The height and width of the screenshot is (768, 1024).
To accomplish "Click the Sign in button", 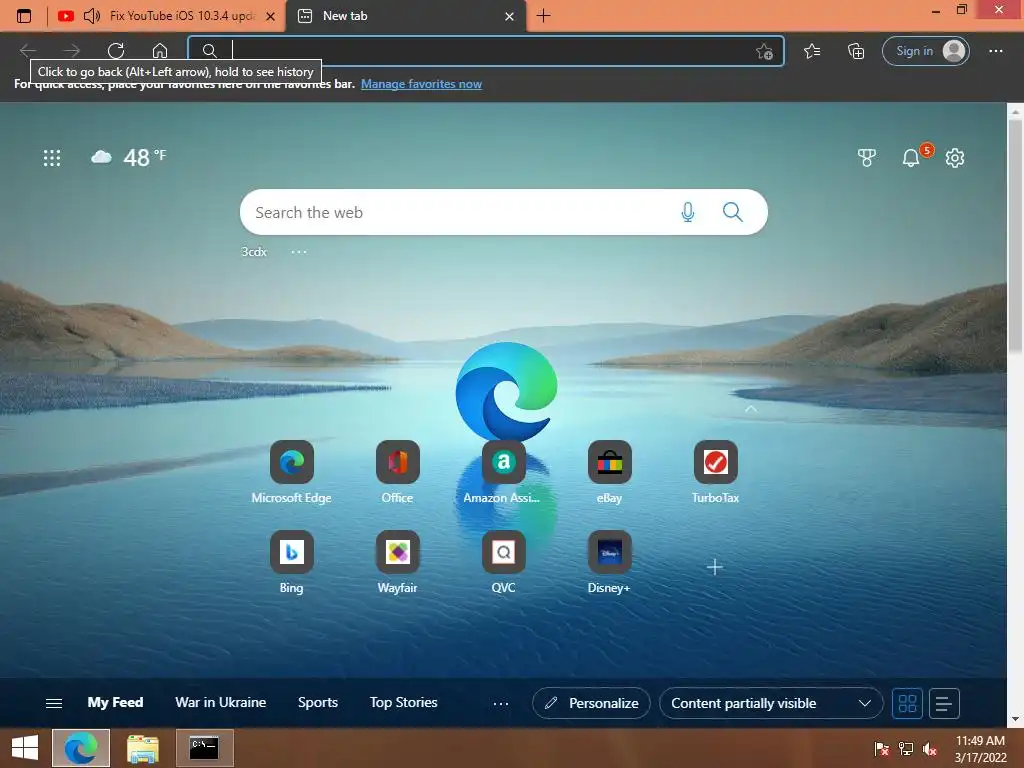I will click(x=925, y=51).
